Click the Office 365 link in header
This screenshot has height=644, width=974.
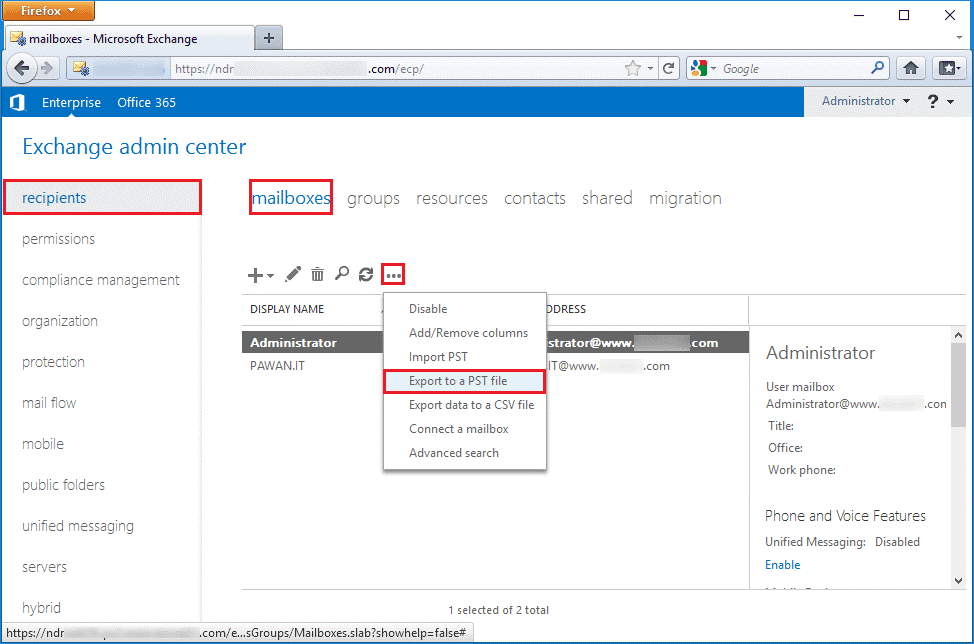point(147,102)
